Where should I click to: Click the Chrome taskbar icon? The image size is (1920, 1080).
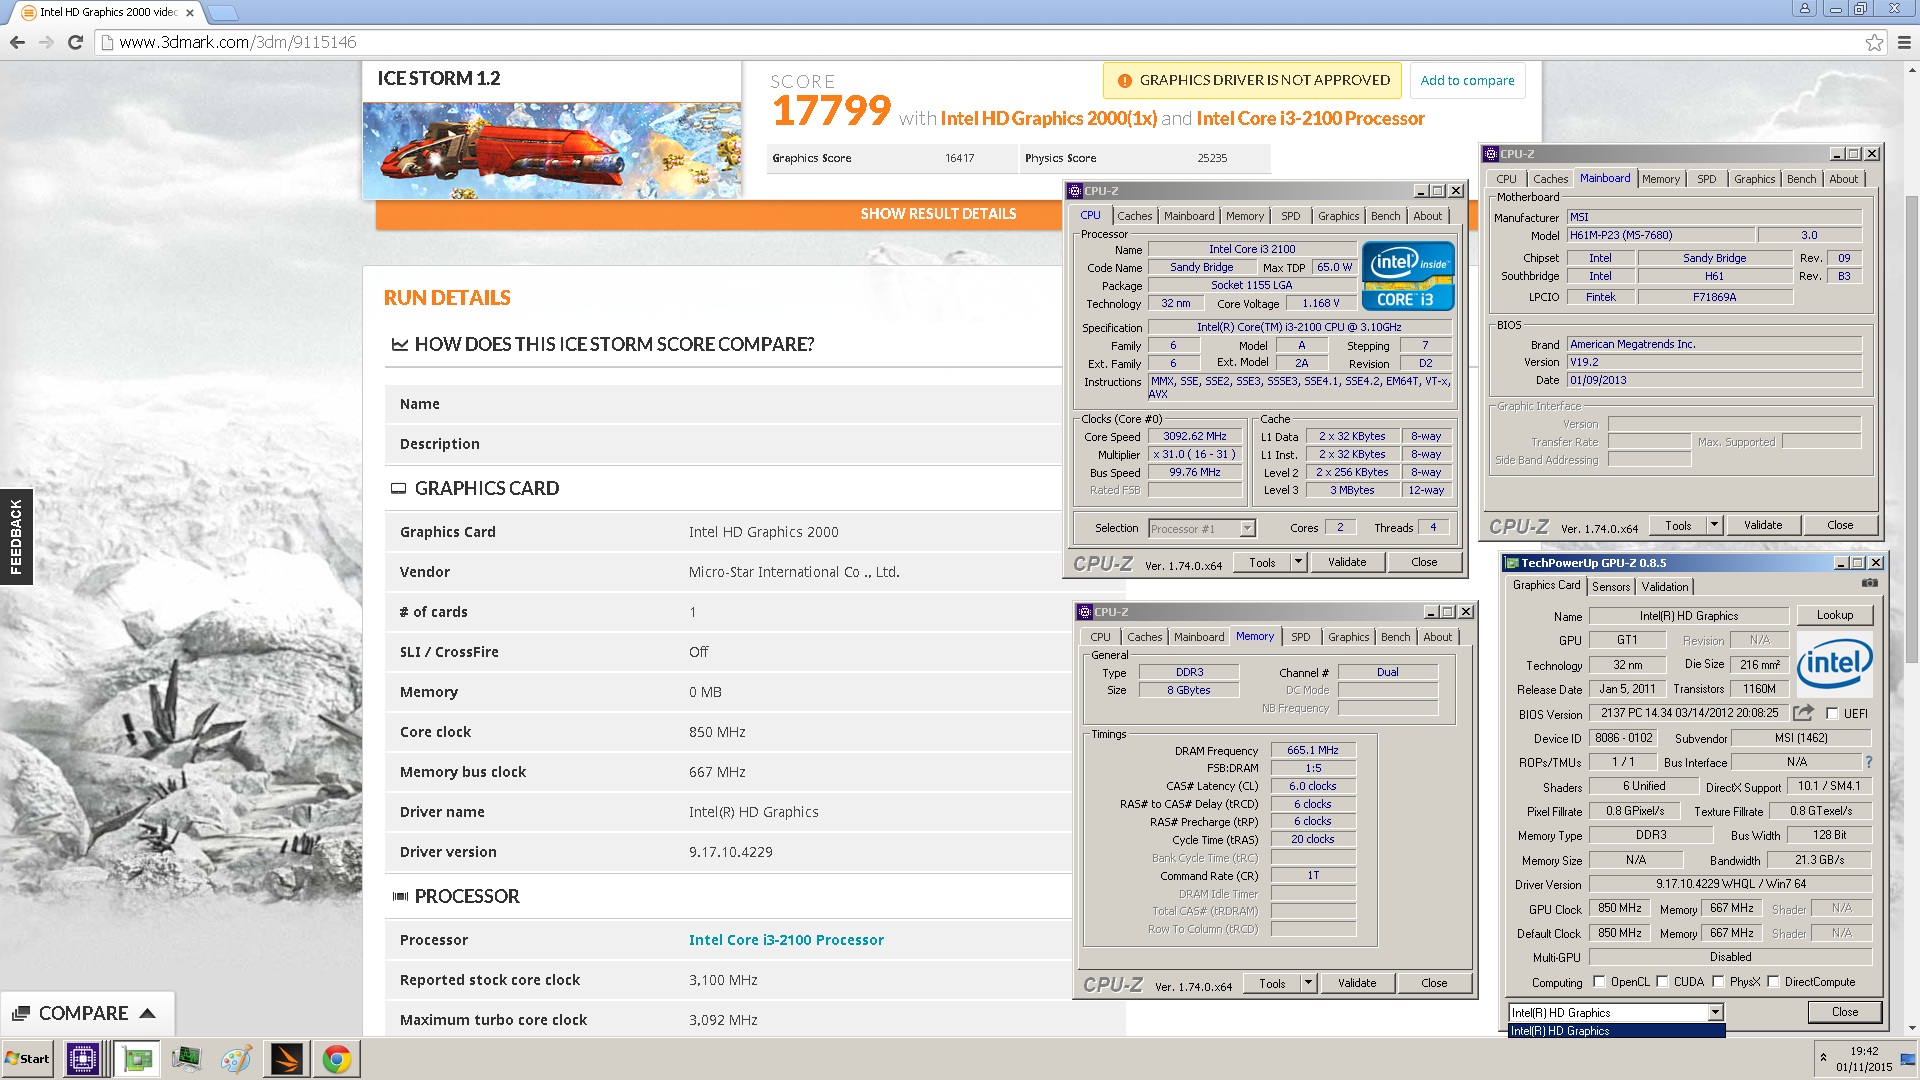click(337, 1059)
